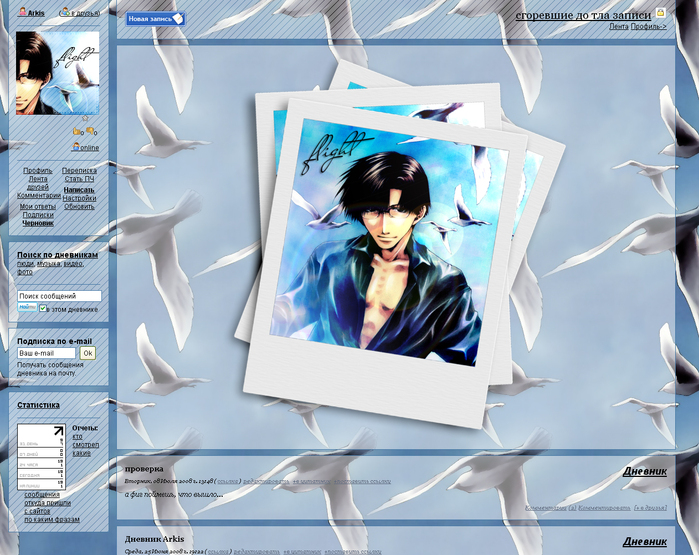Open the 'сгоревшие до тла записи' diary title
Viewport: 699px width, 555px height.
point(583,15)
